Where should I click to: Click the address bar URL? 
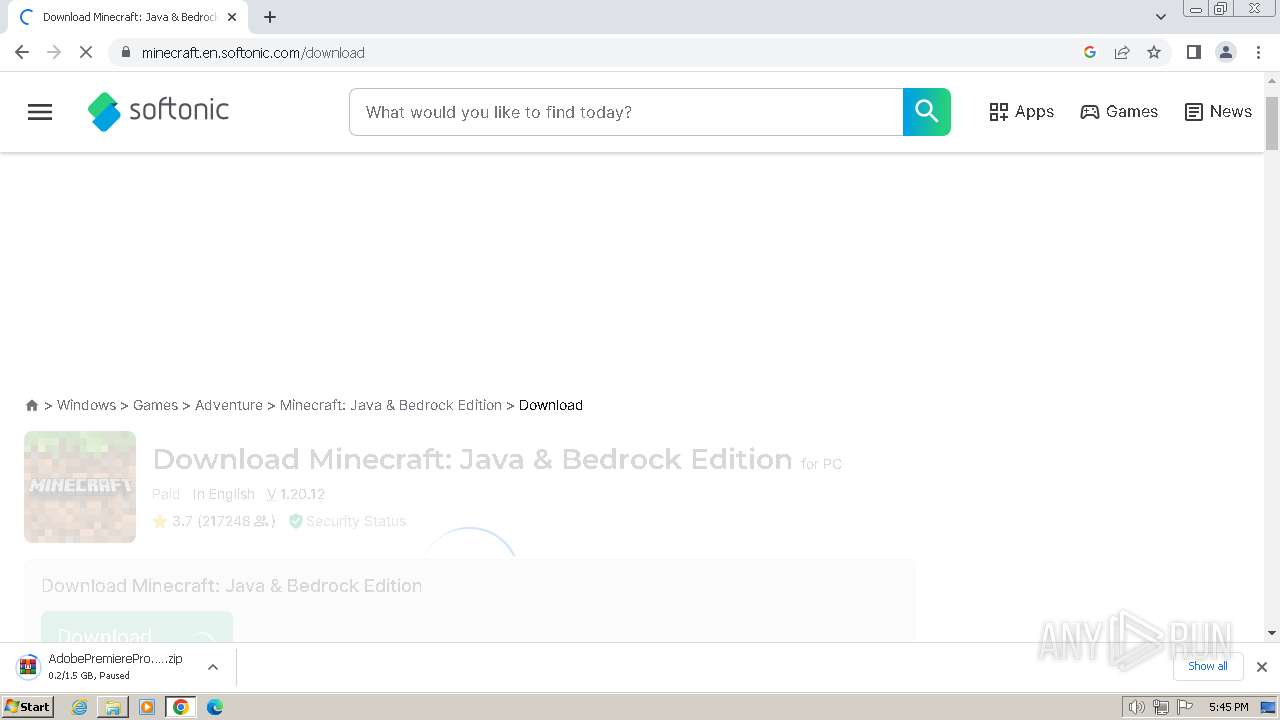coord(253,53)
